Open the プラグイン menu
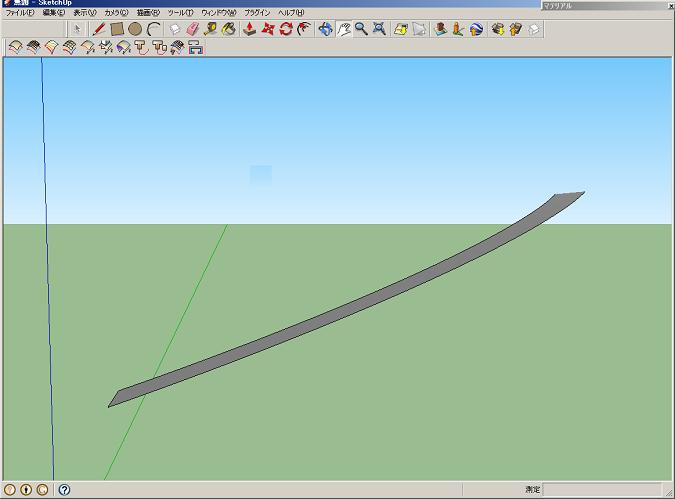675x499 pixels. pos(257,13)
